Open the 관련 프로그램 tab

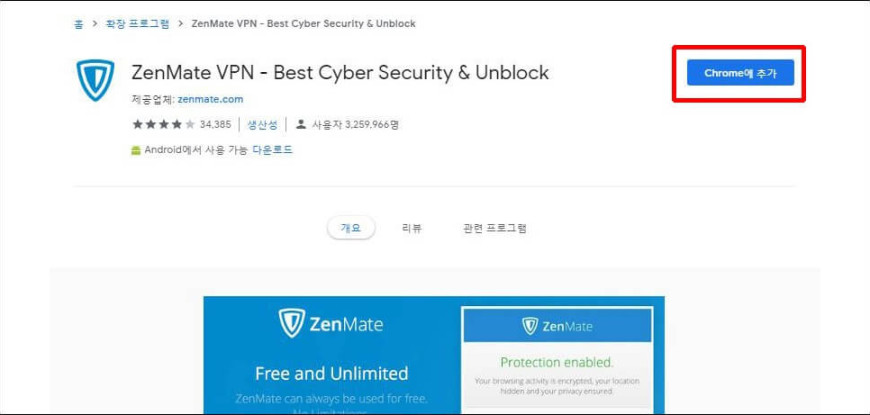494,228
